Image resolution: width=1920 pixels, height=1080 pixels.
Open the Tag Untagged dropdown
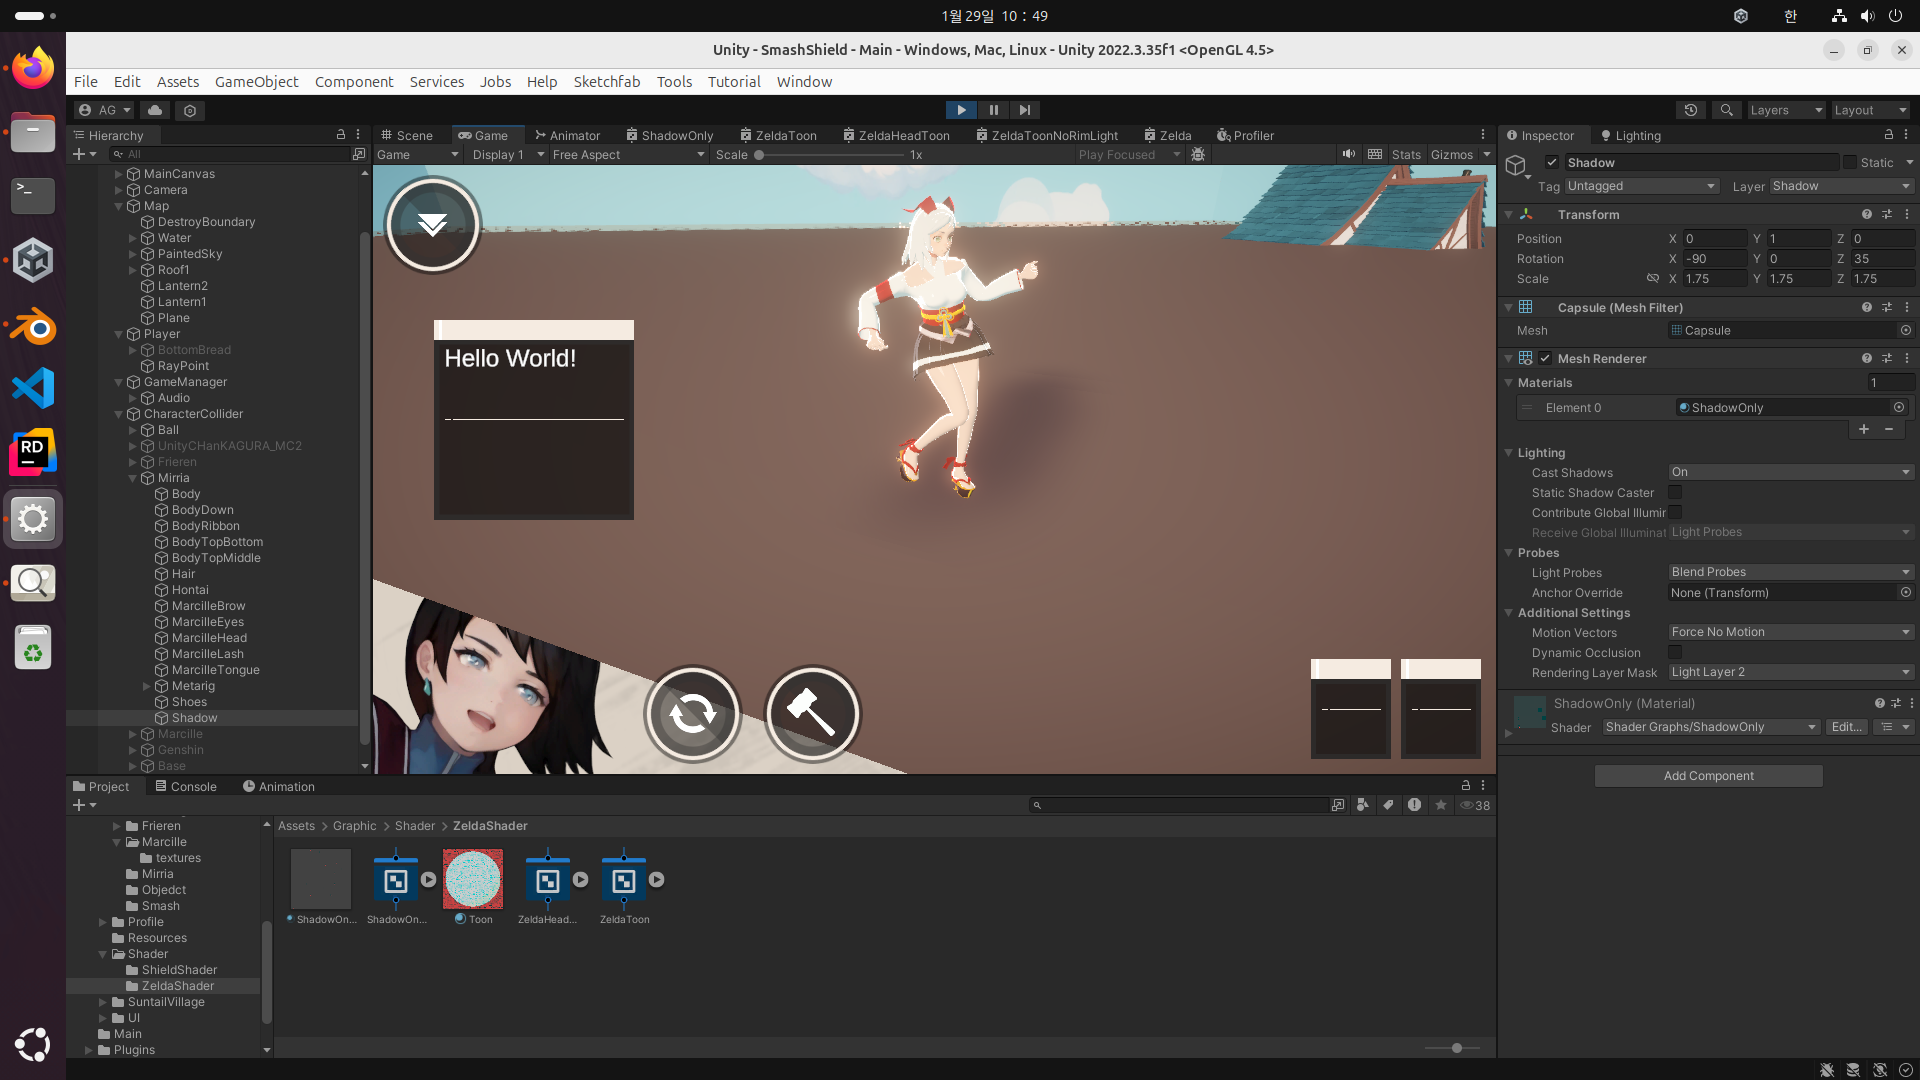[1642, 186]
